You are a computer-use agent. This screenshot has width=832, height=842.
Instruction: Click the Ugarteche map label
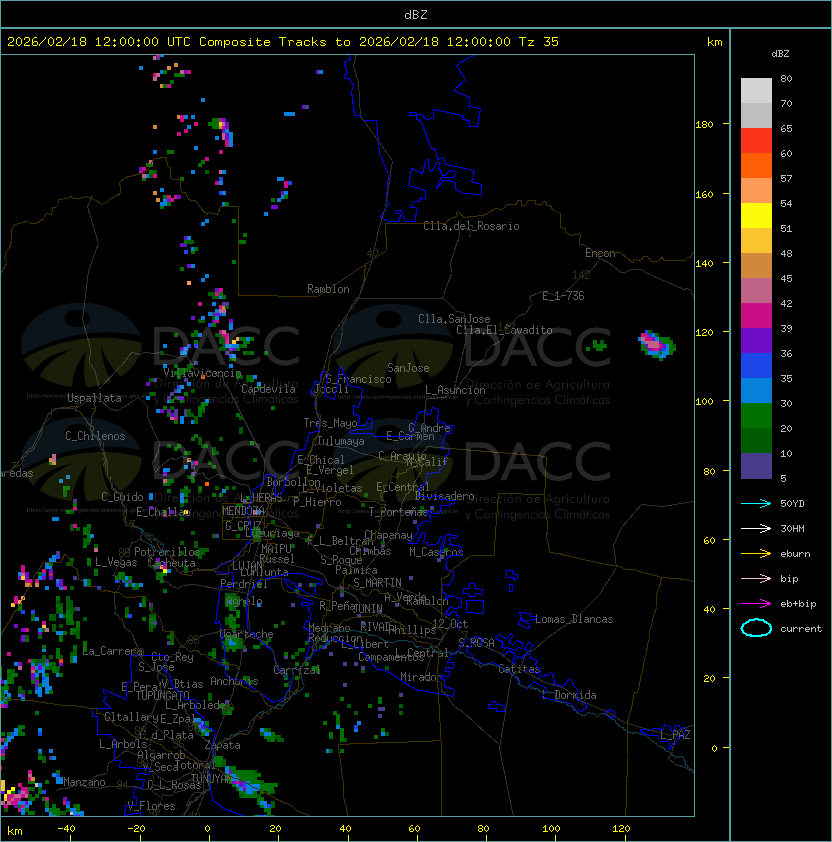(x=247, y=634)
